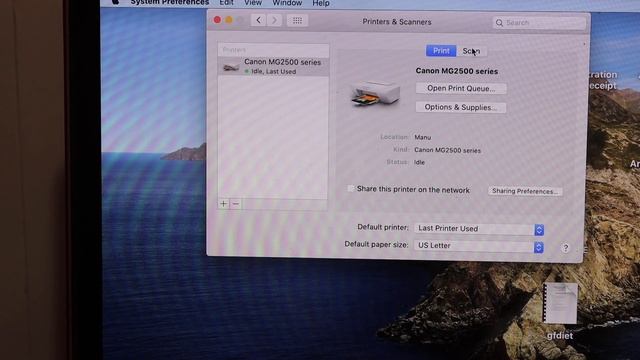The image size is (640, 360).
Task: Remove printer with the minus button
Action: (236, 204)
